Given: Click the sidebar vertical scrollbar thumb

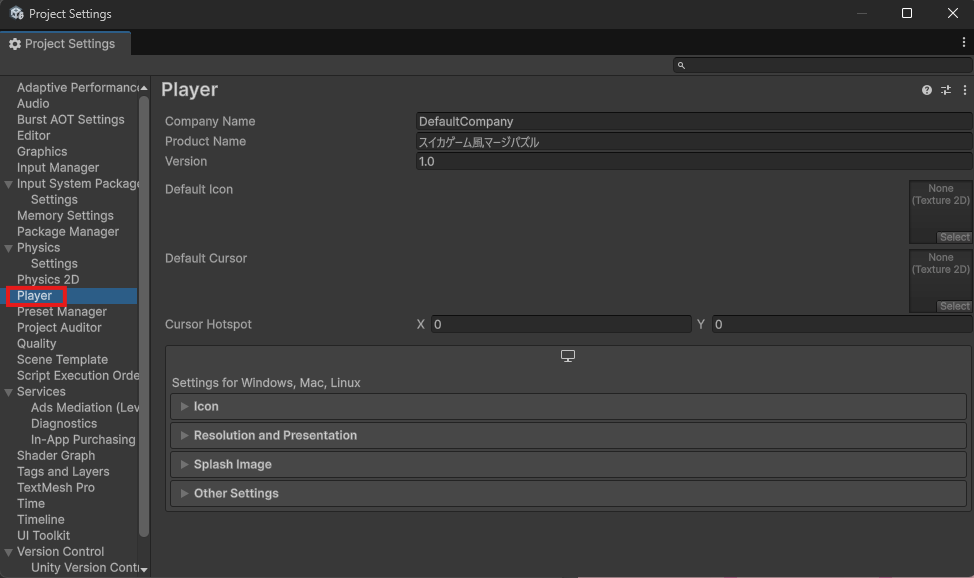Looking at the screenshot, I should click(144, 316).
